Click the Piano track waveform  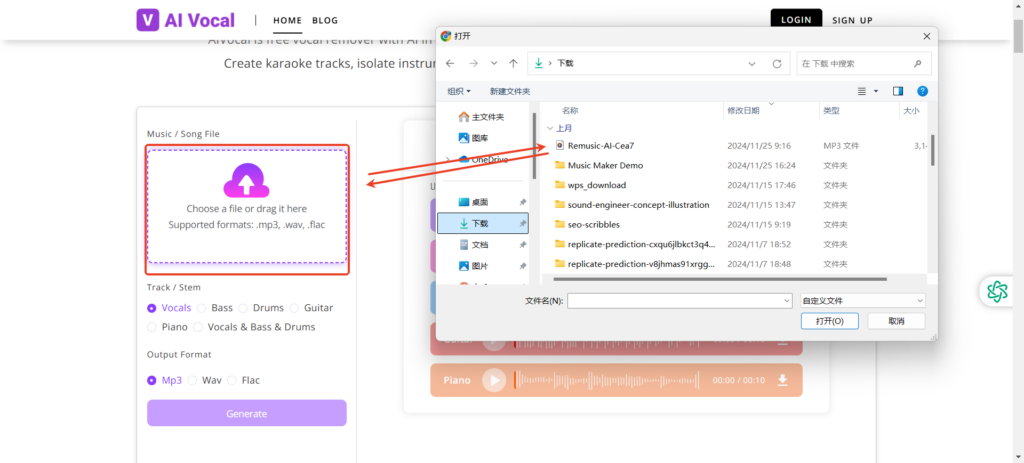[608, 380]
